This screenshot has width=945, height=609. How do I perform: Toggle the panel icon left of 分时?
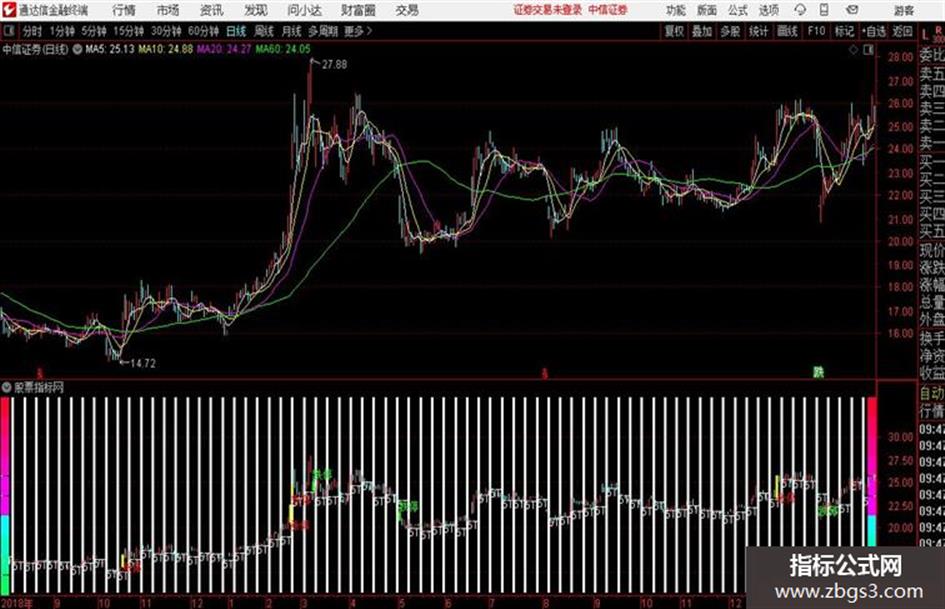[x=8, y=31]
